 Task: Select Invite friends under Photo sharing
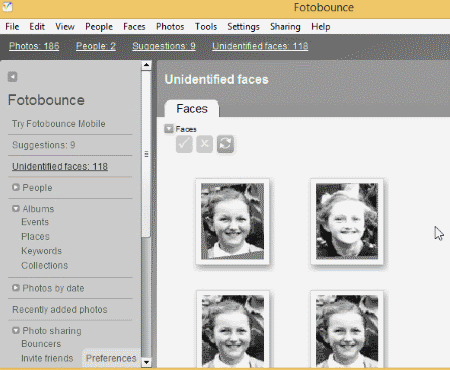47,358
